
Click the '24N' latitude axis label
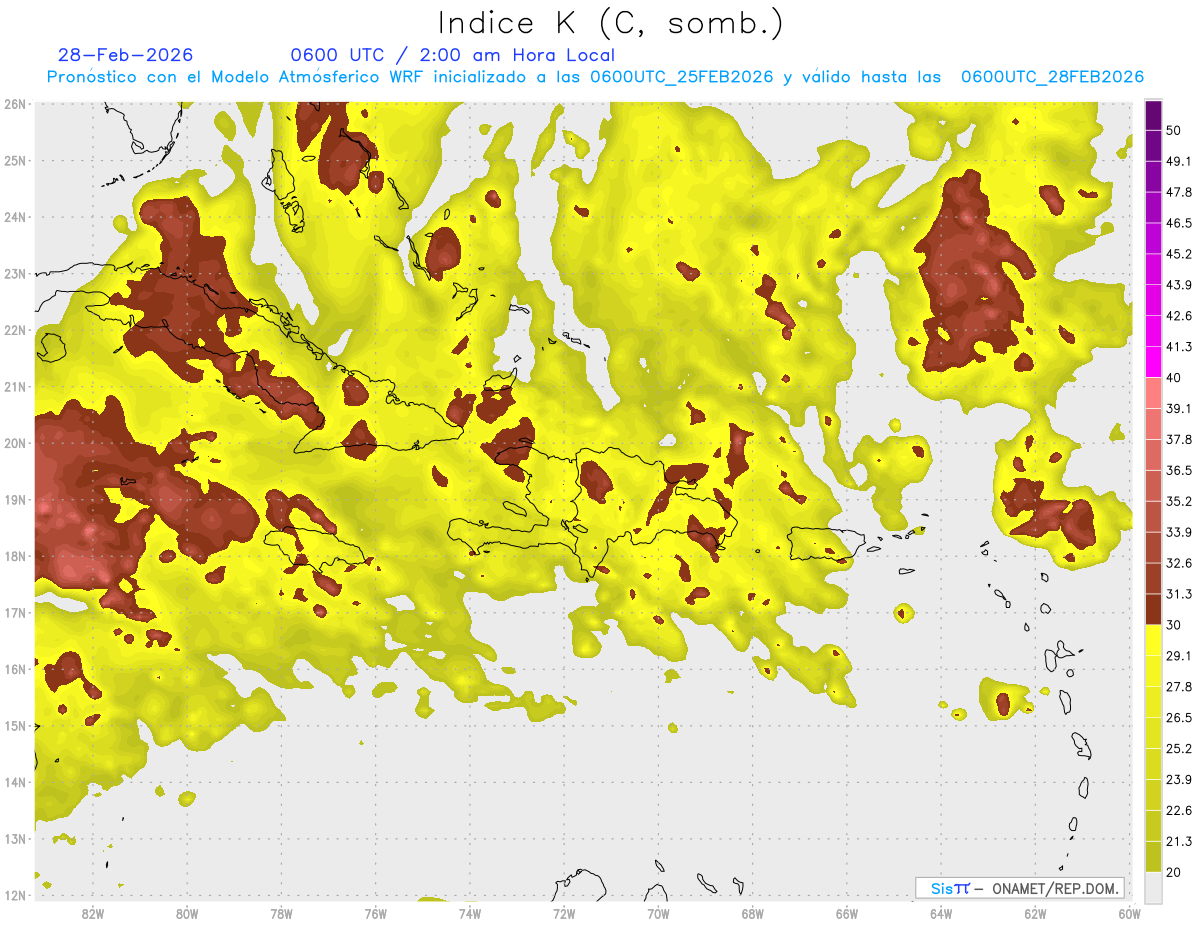(x=15, y=217)
